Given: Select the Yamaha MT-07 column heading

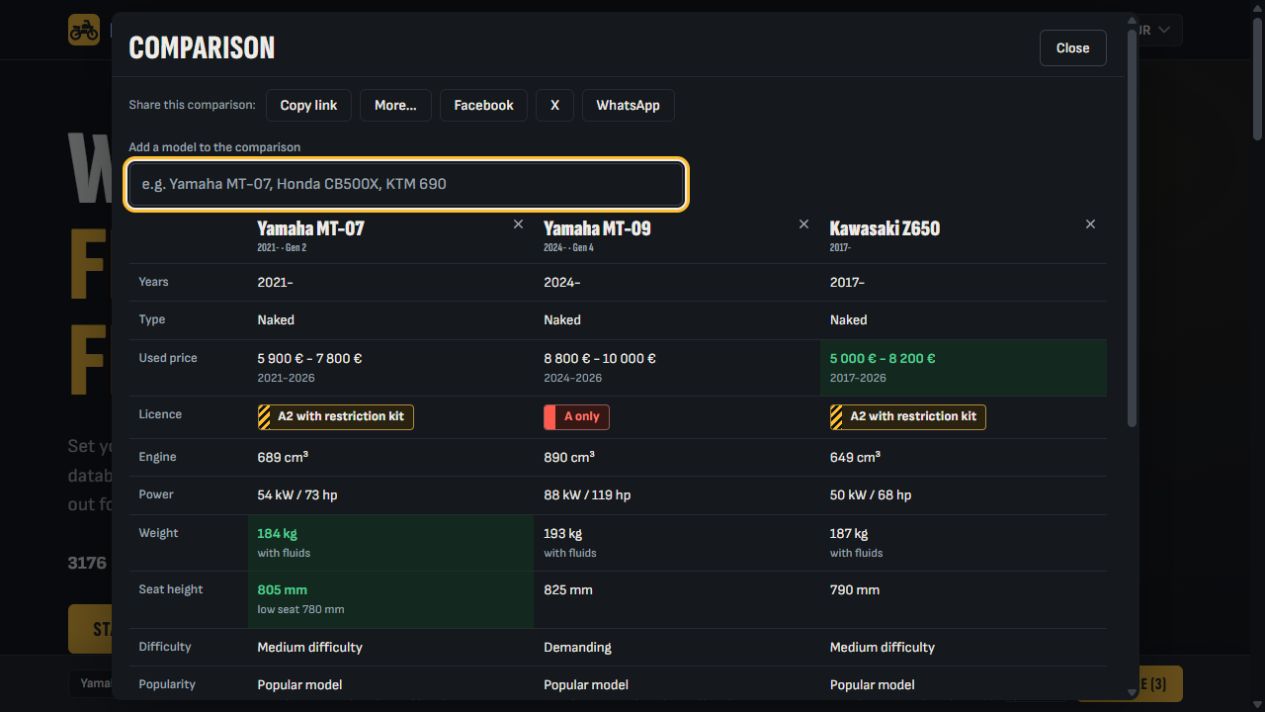Looking at the screenshot, I should 311,228.
